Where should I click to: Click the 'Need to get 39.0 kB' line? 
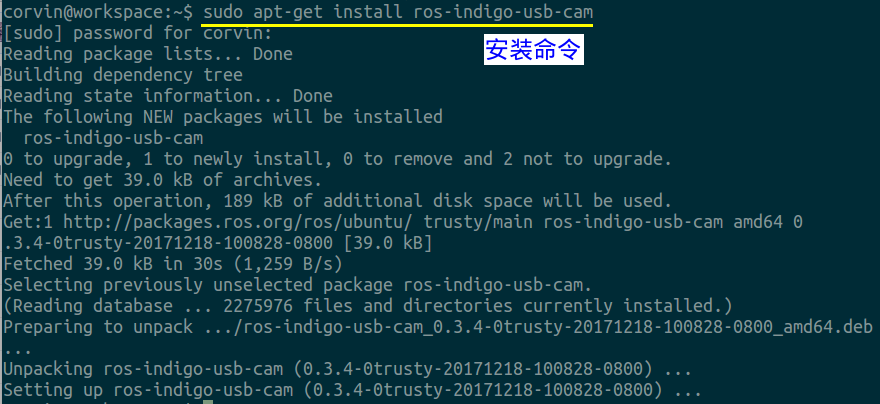163,180
